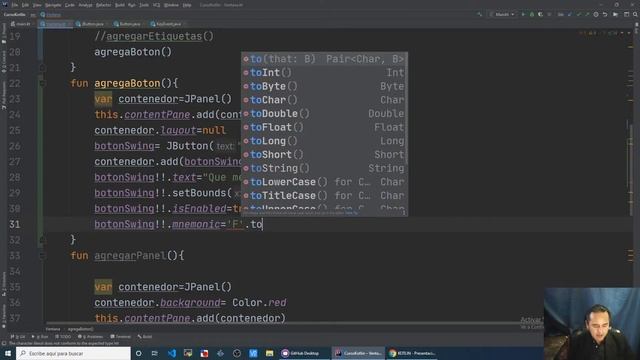The height and width of the screenshot is (360, 640).
Task: Open the Terminal tool window
Action: 121,337
